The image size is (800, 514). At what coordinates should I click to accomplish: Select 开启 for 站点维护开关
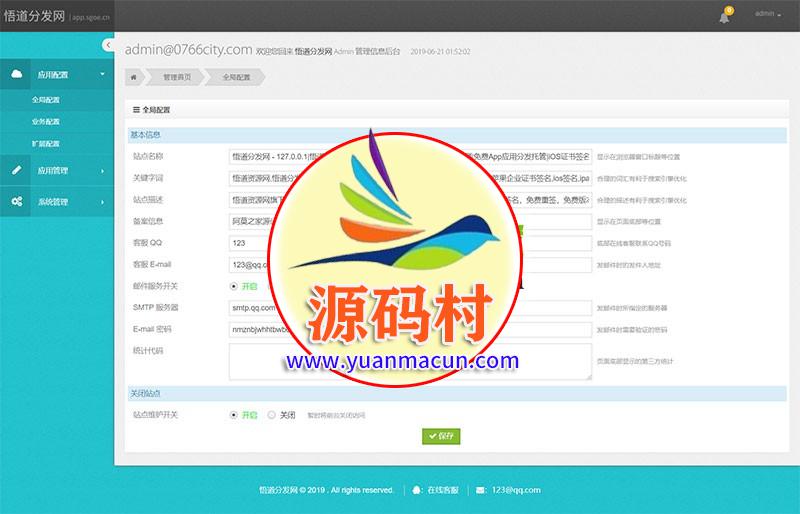click(234, 414)
